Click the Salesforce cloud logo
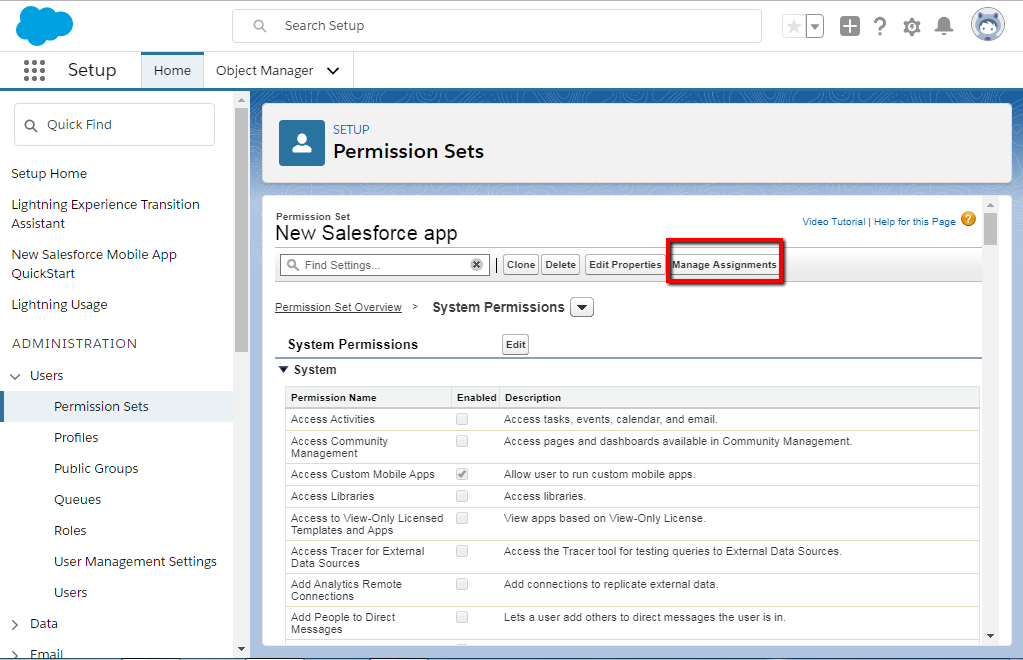Screen dimensions: 1023x660 [x=45, y=26]
